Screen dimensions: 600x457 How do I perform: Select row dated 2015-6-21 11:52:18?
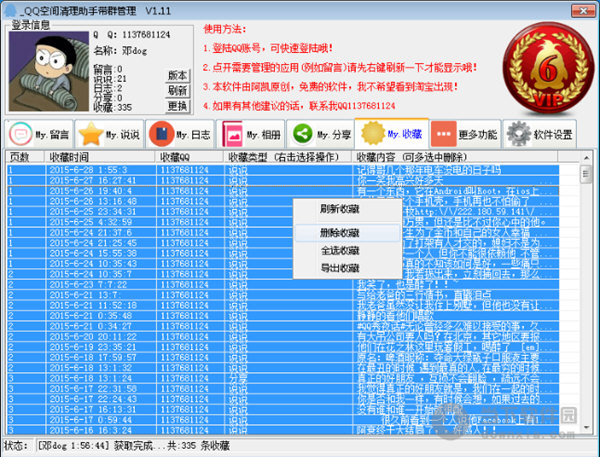click(283, 305)
